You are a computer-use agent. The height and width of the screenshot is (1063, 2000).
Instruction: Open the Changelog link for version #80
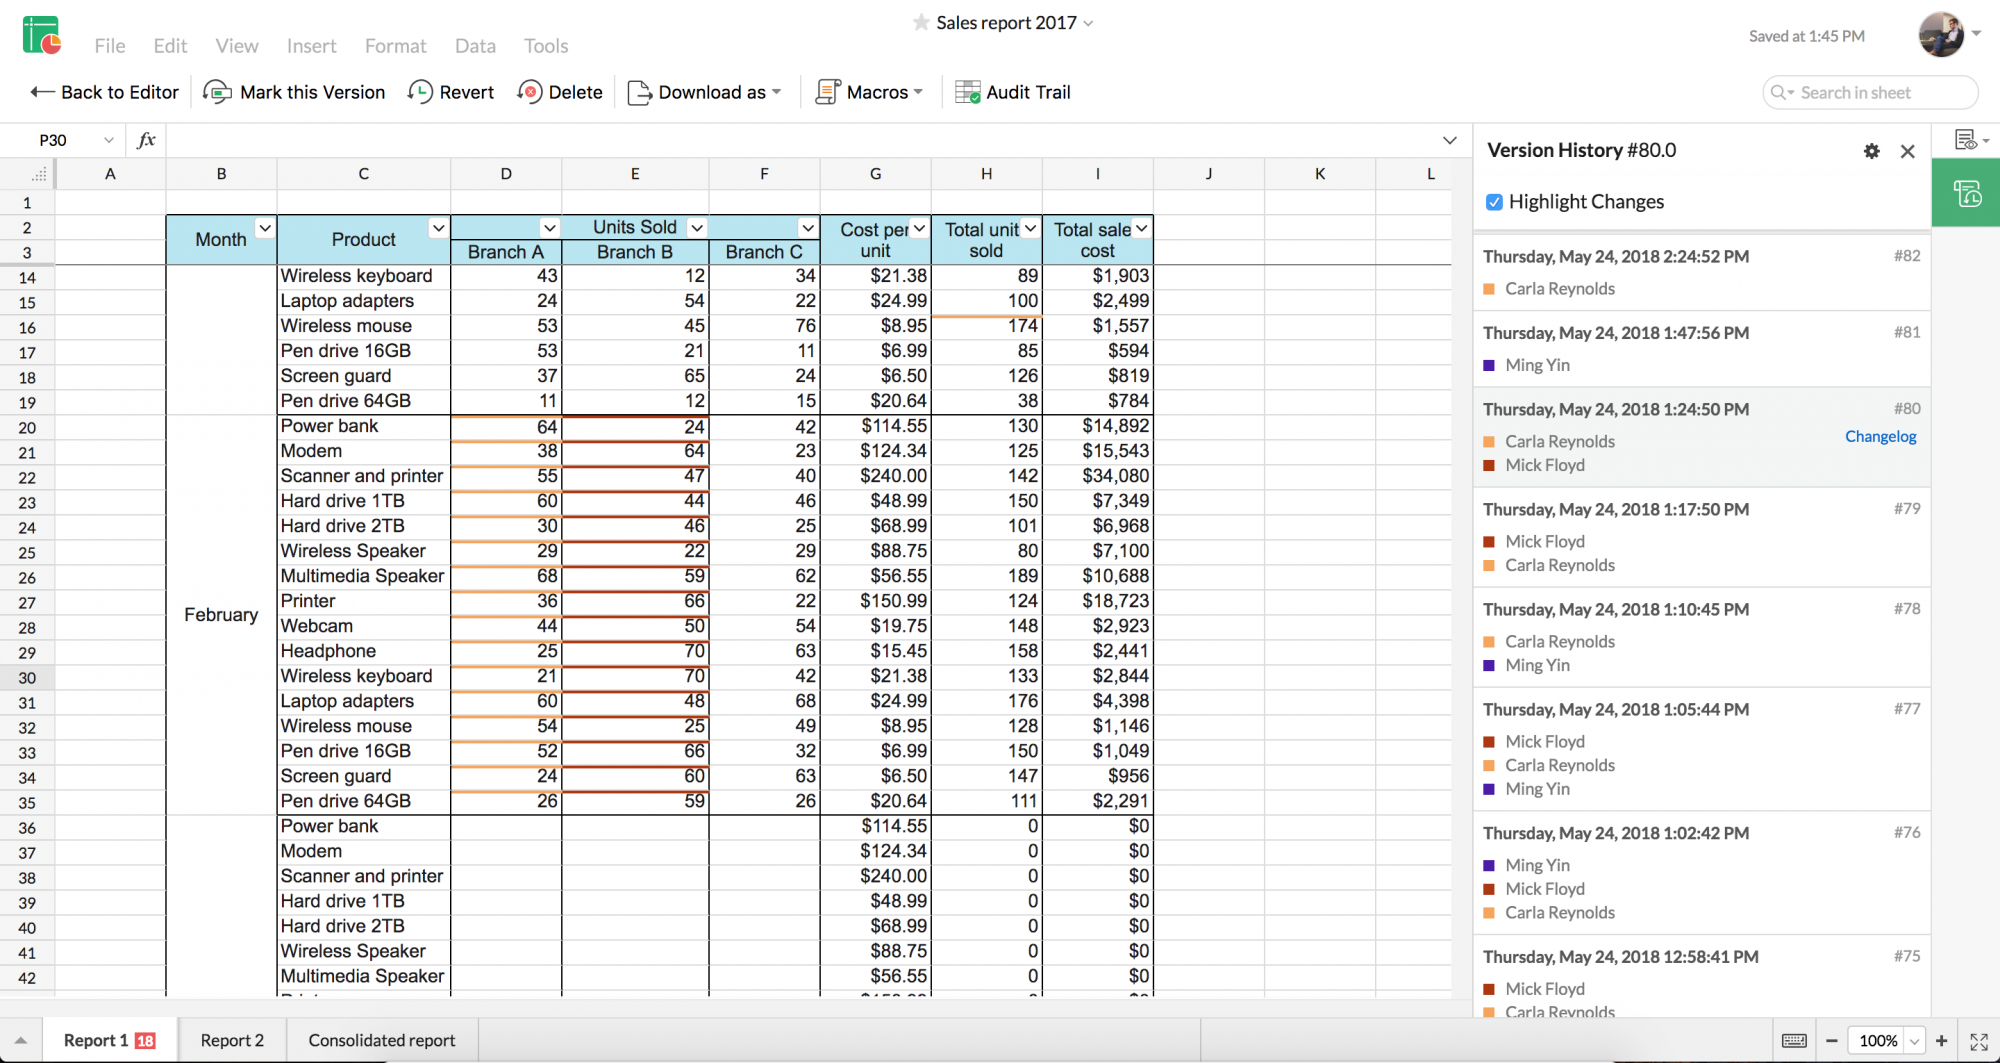(1880, 437)
